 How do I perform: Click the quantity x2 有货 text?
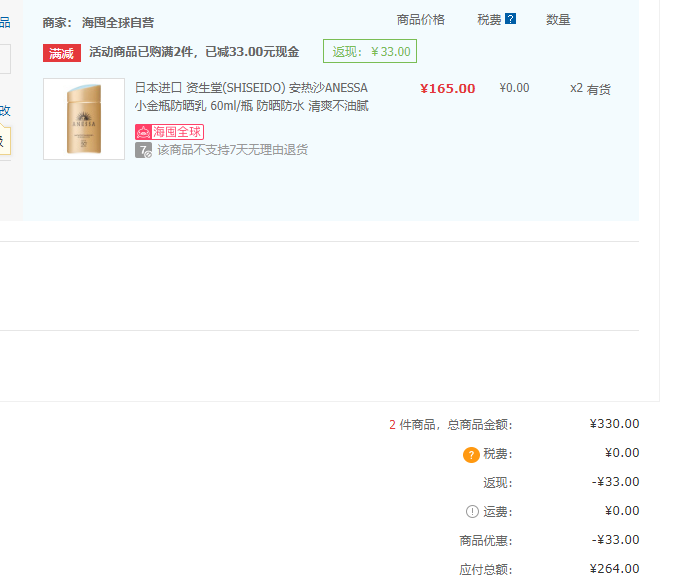590,89
